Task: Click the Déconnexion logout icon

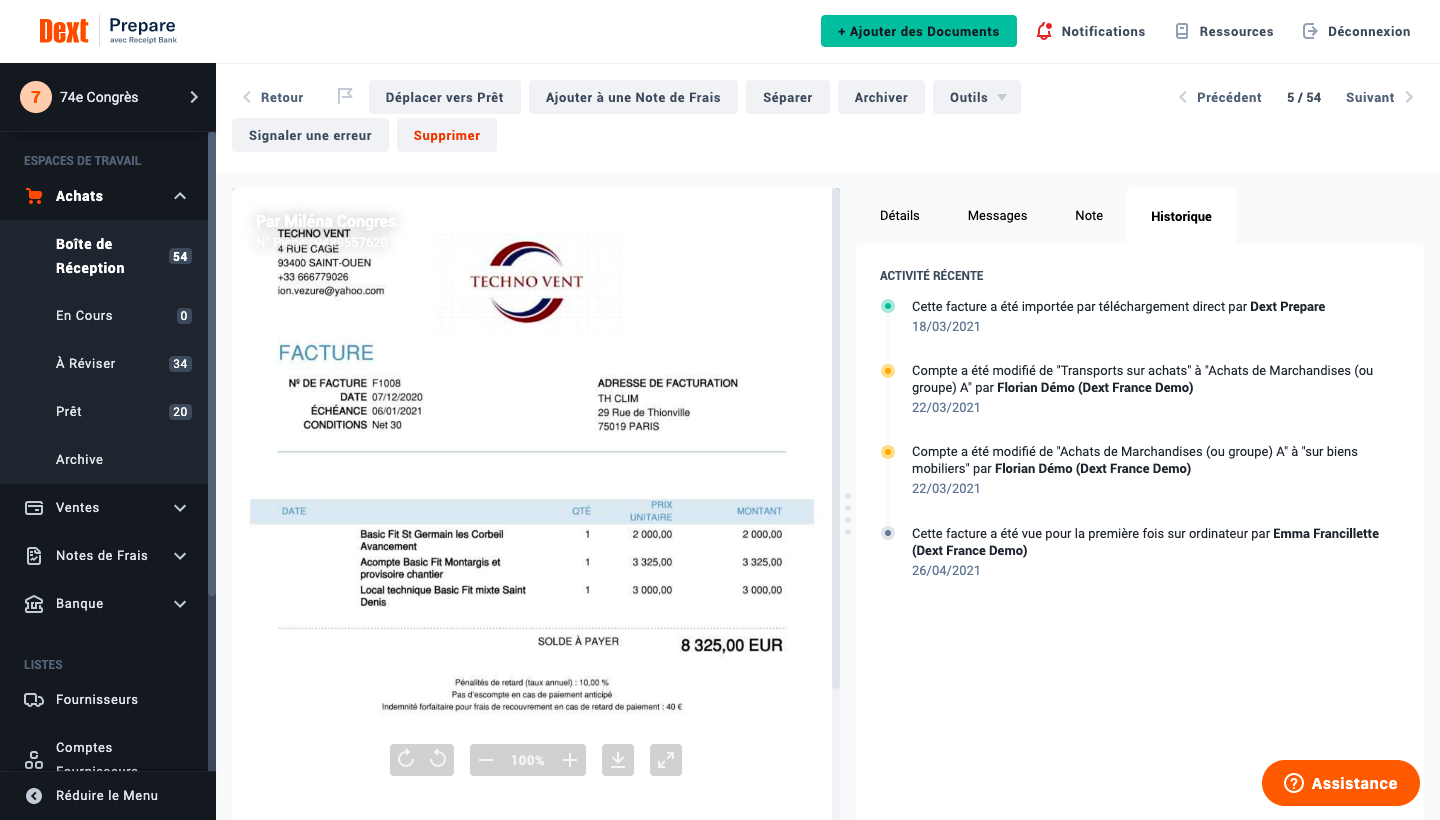Action: tap(1310, 31)
